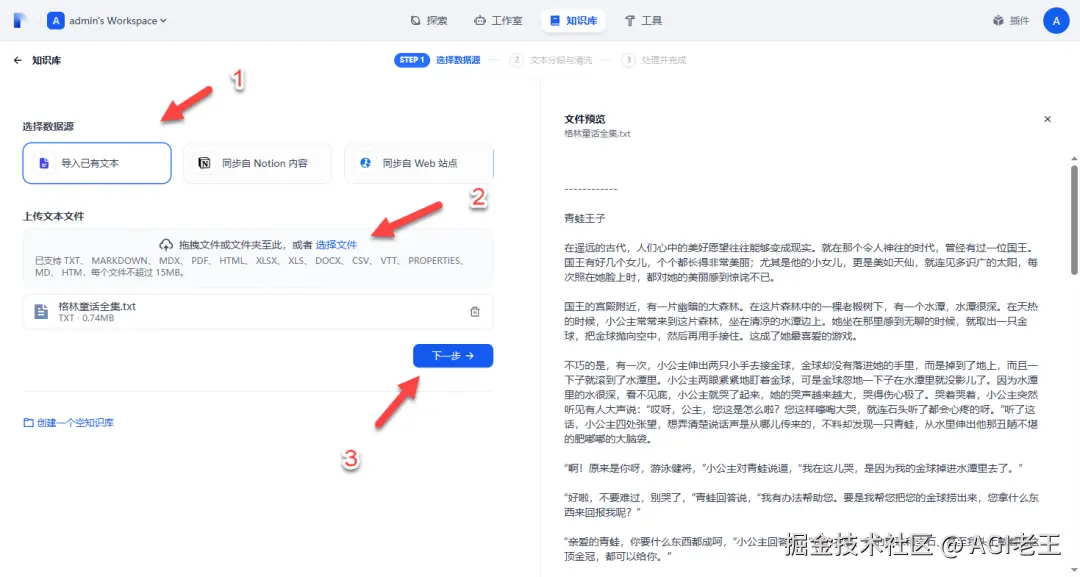
Task: Select 同步自 Web 站点 option
Action: click(x=419, y=163)
